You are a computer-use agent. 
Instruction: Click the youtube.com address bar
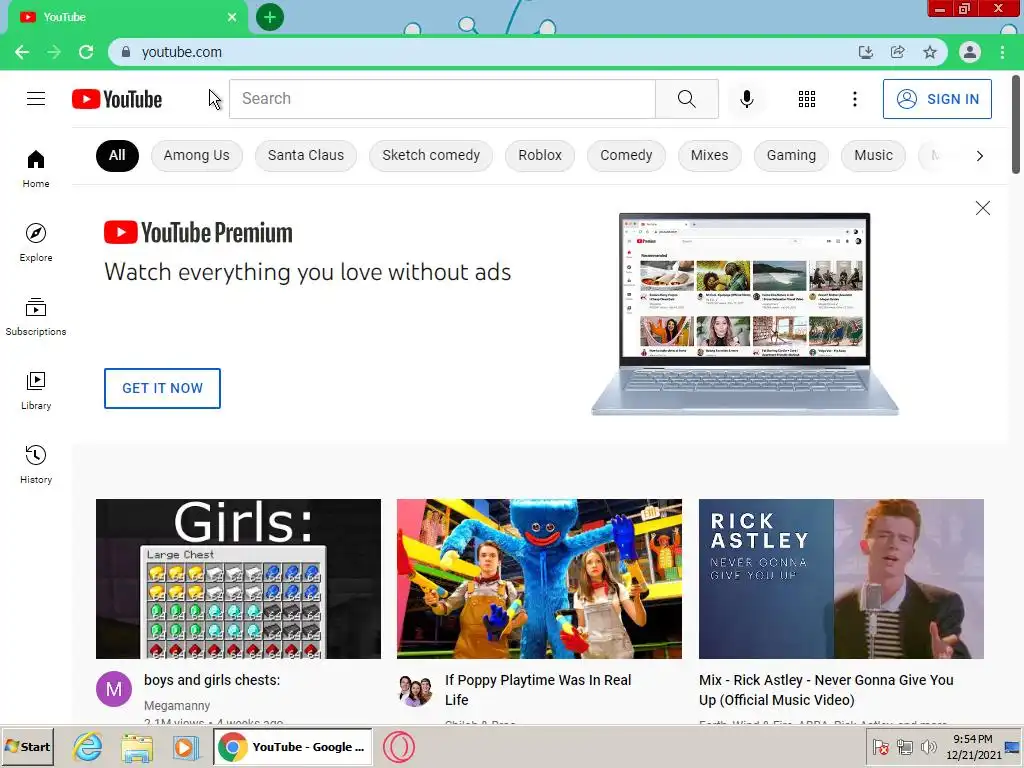click(x=483, y=52)
